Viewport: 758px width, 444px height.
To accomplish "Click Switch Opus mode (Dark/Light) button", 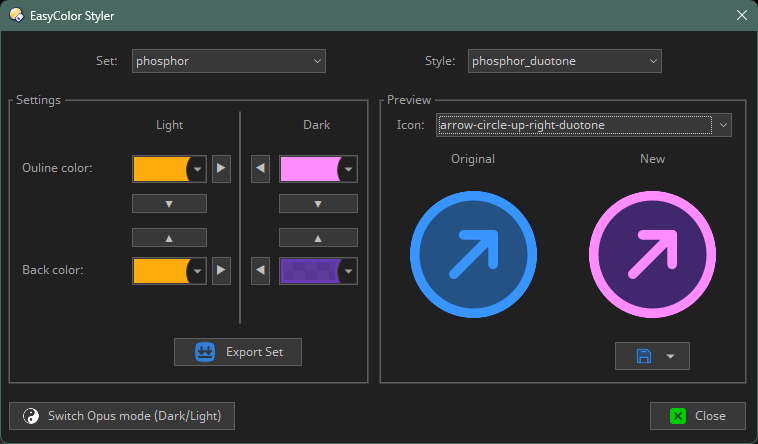I will tap(122, 416).
